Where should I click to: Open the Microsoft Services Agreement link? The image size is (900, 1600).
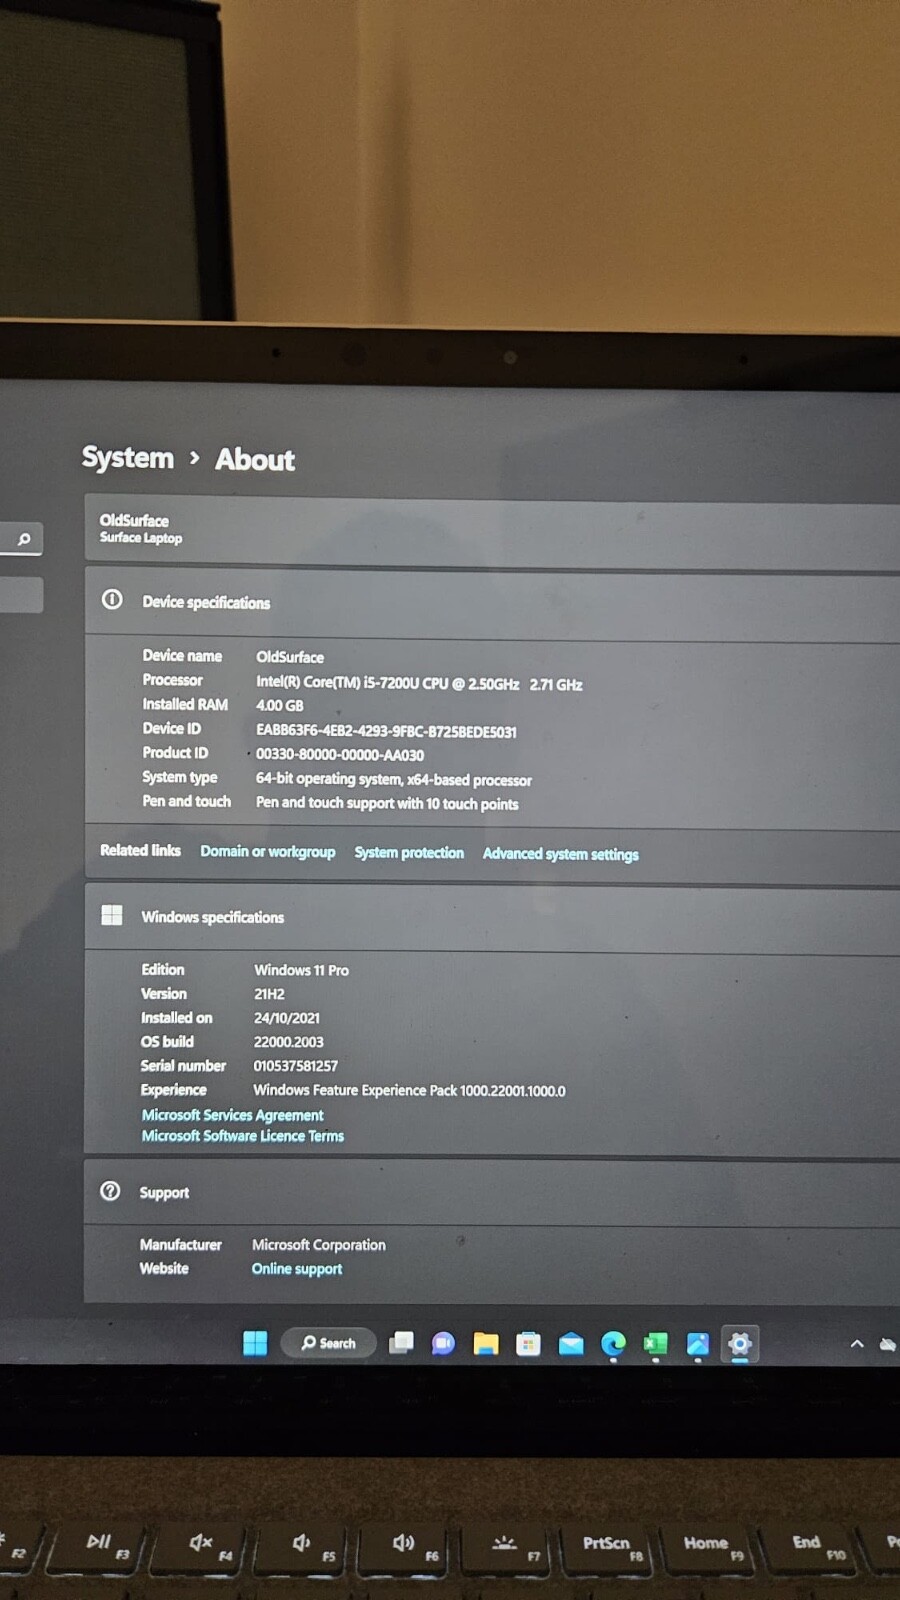(x=232, y=1114)
